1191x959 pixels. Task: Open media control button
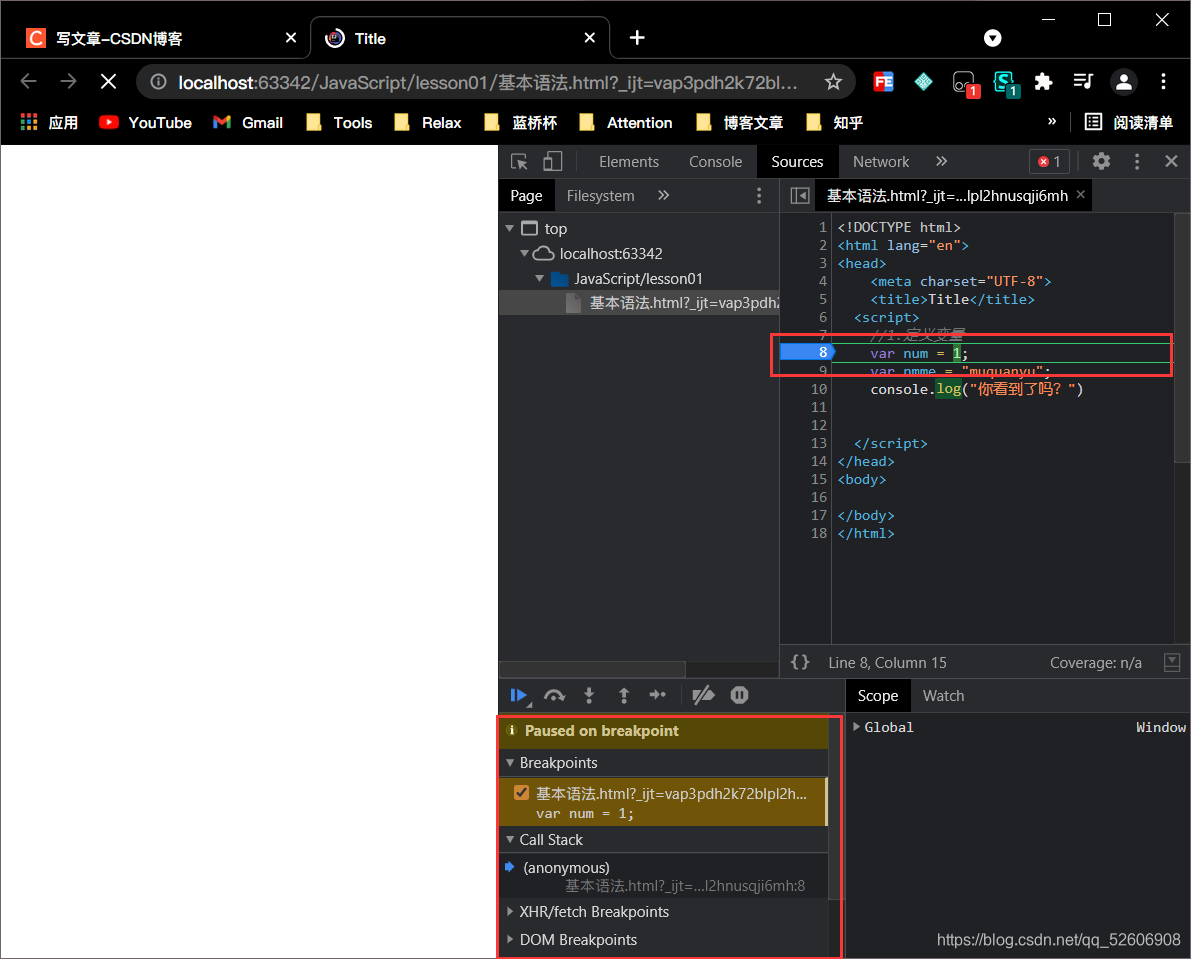point(1082,81)
